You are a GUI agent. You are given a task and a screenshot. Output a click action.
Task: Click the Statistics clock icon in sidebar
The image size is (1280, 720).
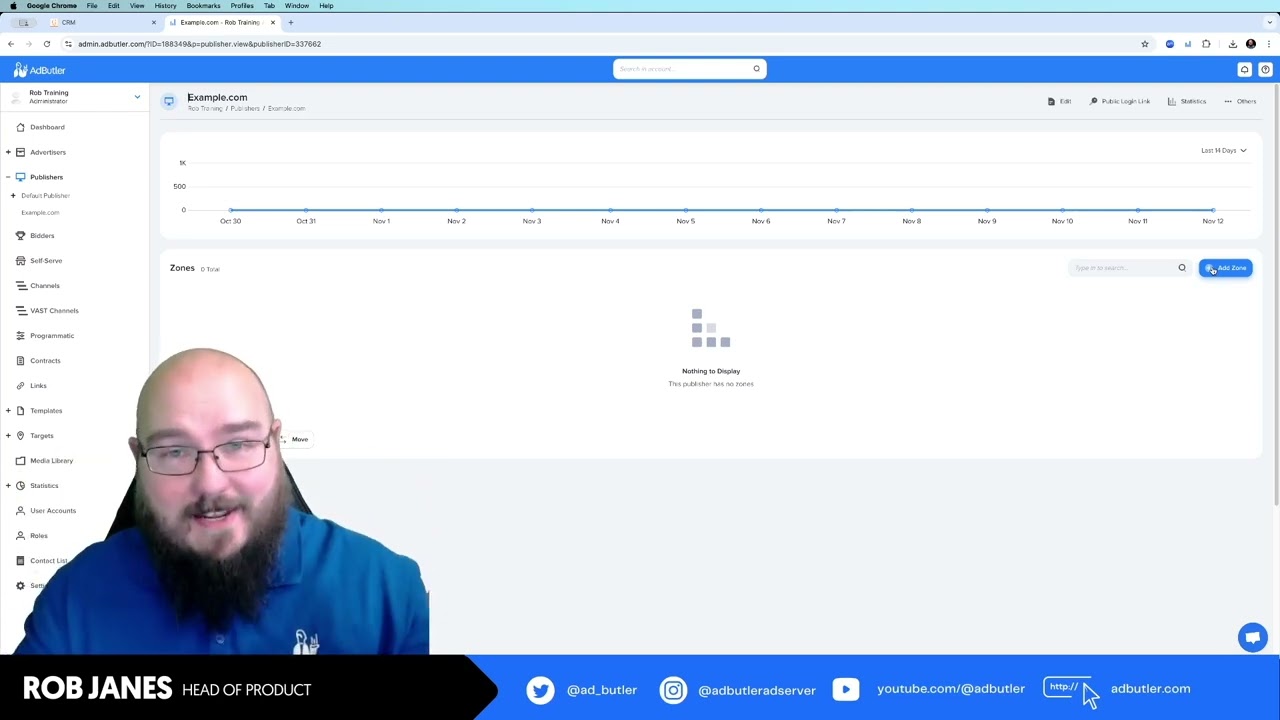pyautogui.click(x=20, y=486)
